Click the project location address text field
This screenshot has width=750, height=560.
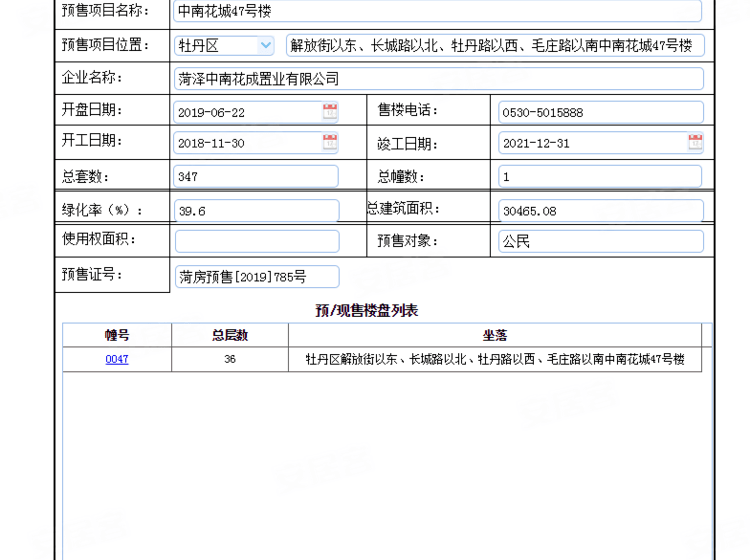[494, 46]
